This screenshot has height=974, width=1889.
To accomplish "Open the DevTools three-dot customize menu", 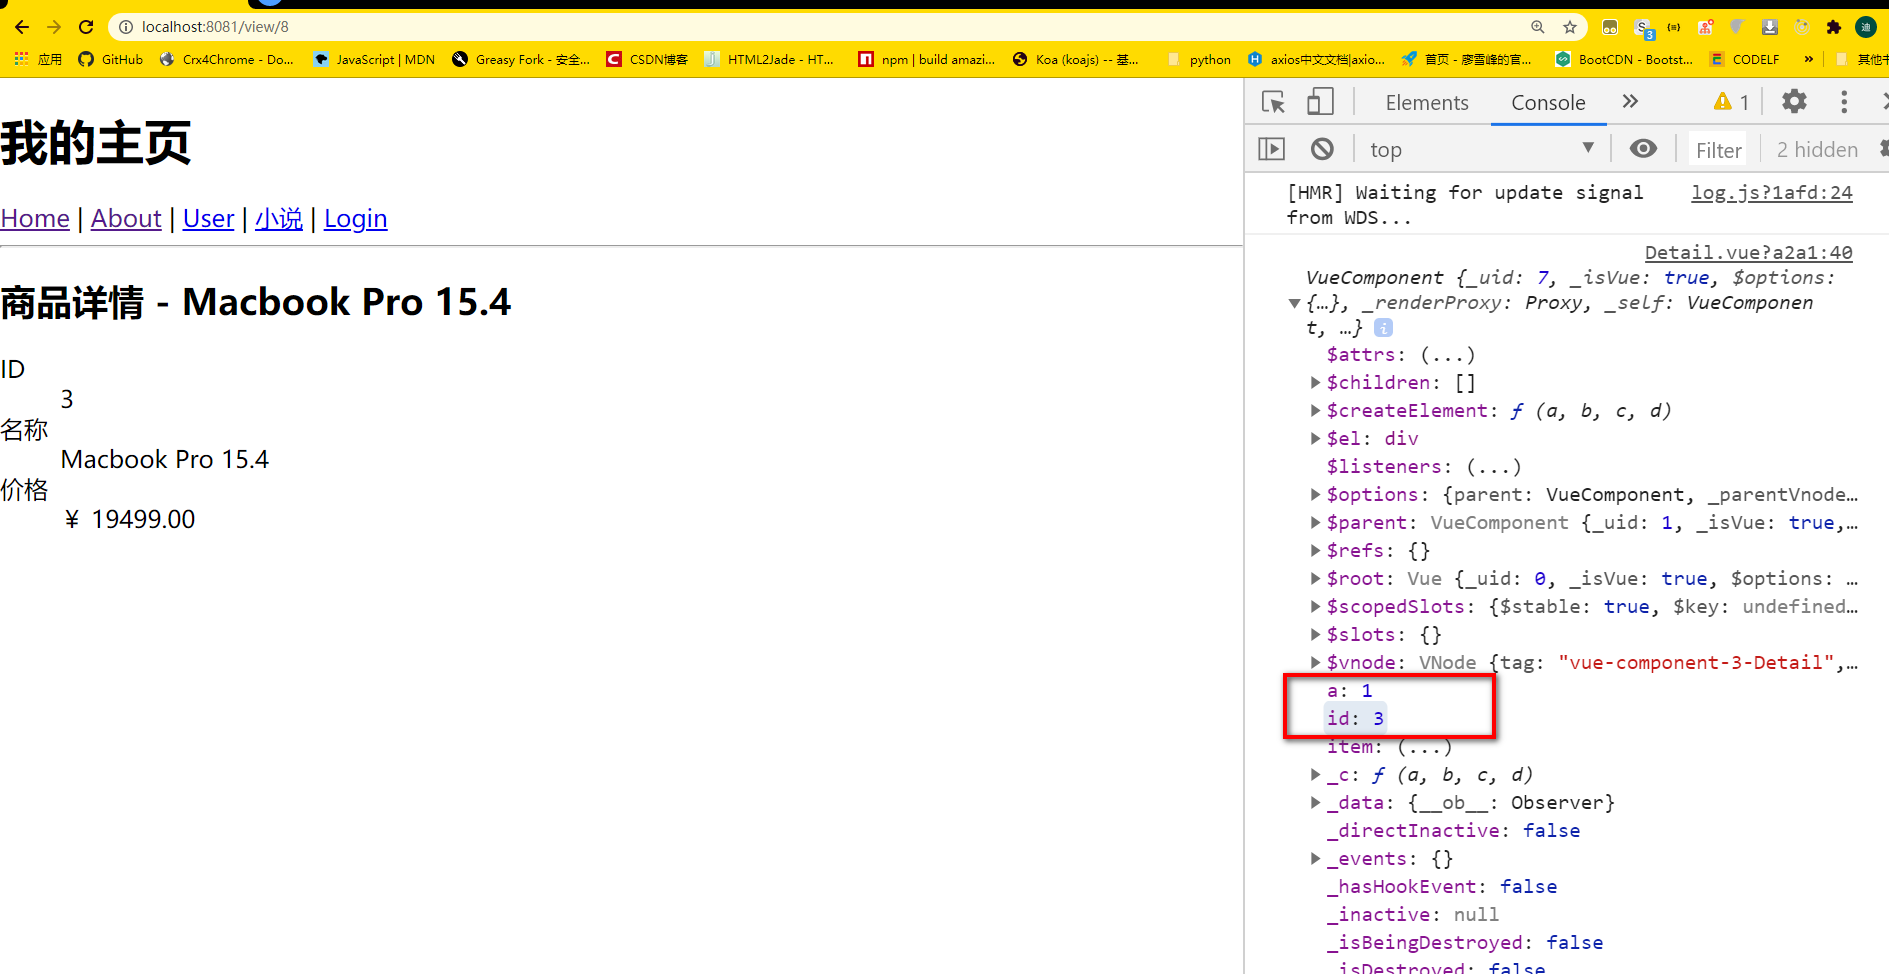I will pos(1844,101).
